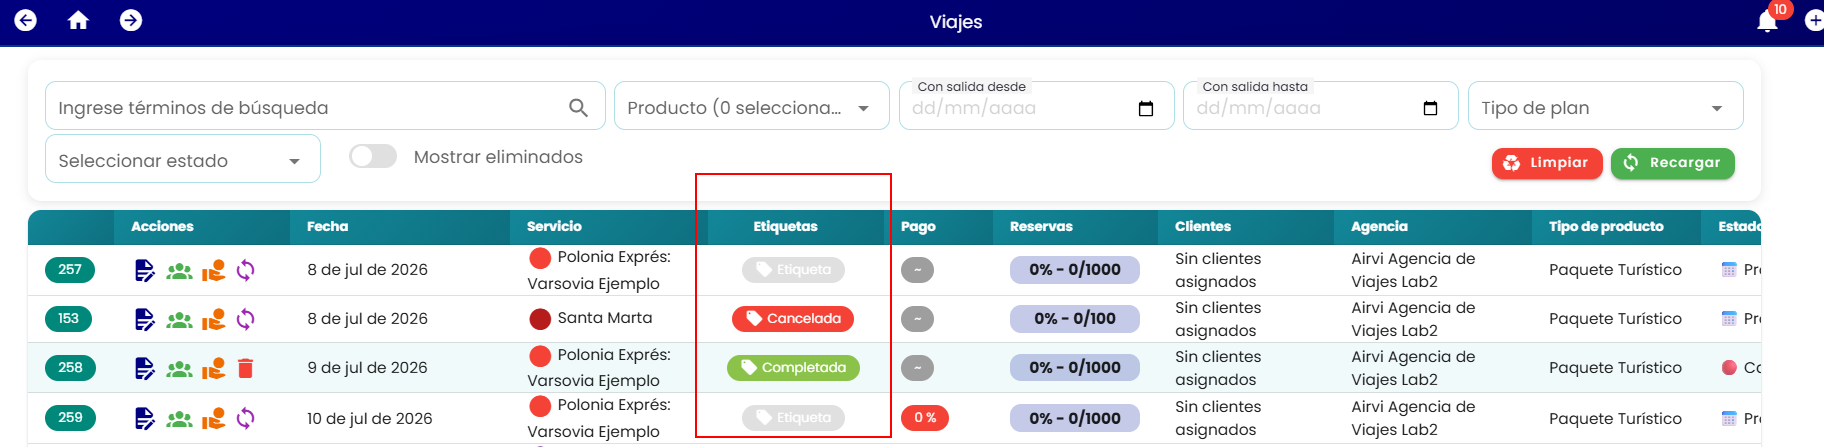This screenshot has height=447, width=1824.
Task: Click orange assign-person icon for trip 257
Action: pyautogui.click(x=213, y=270)
